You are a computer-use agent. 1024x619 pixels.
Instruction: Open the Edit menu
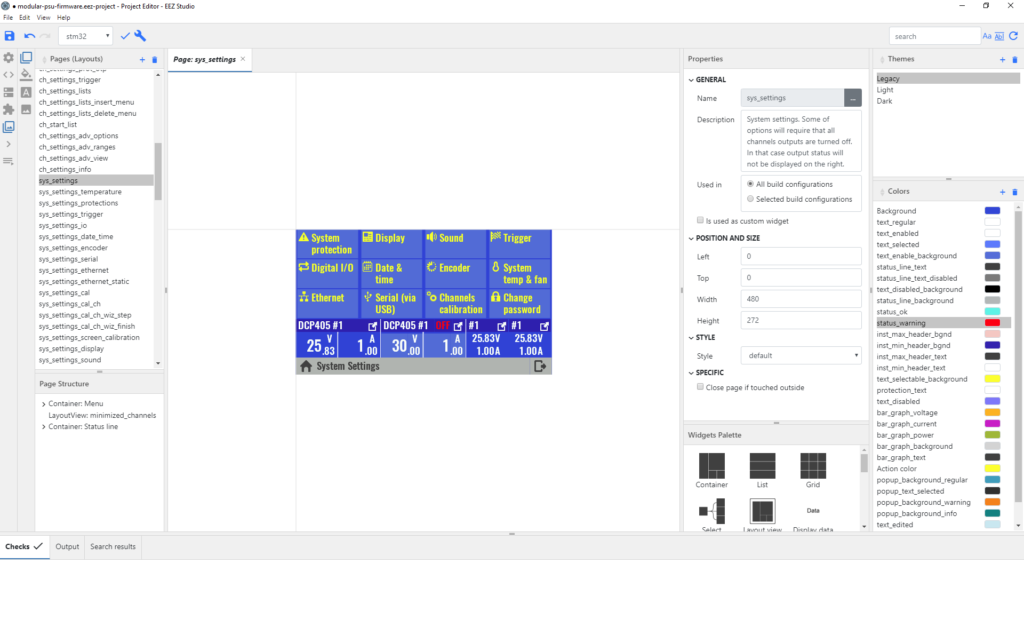tap(24, 18)
